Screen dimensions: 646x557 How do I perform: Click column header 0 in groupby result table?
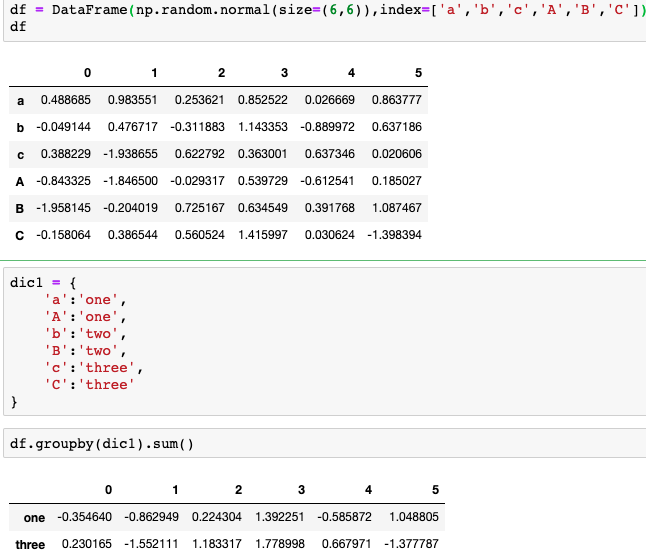coord(108,490)
